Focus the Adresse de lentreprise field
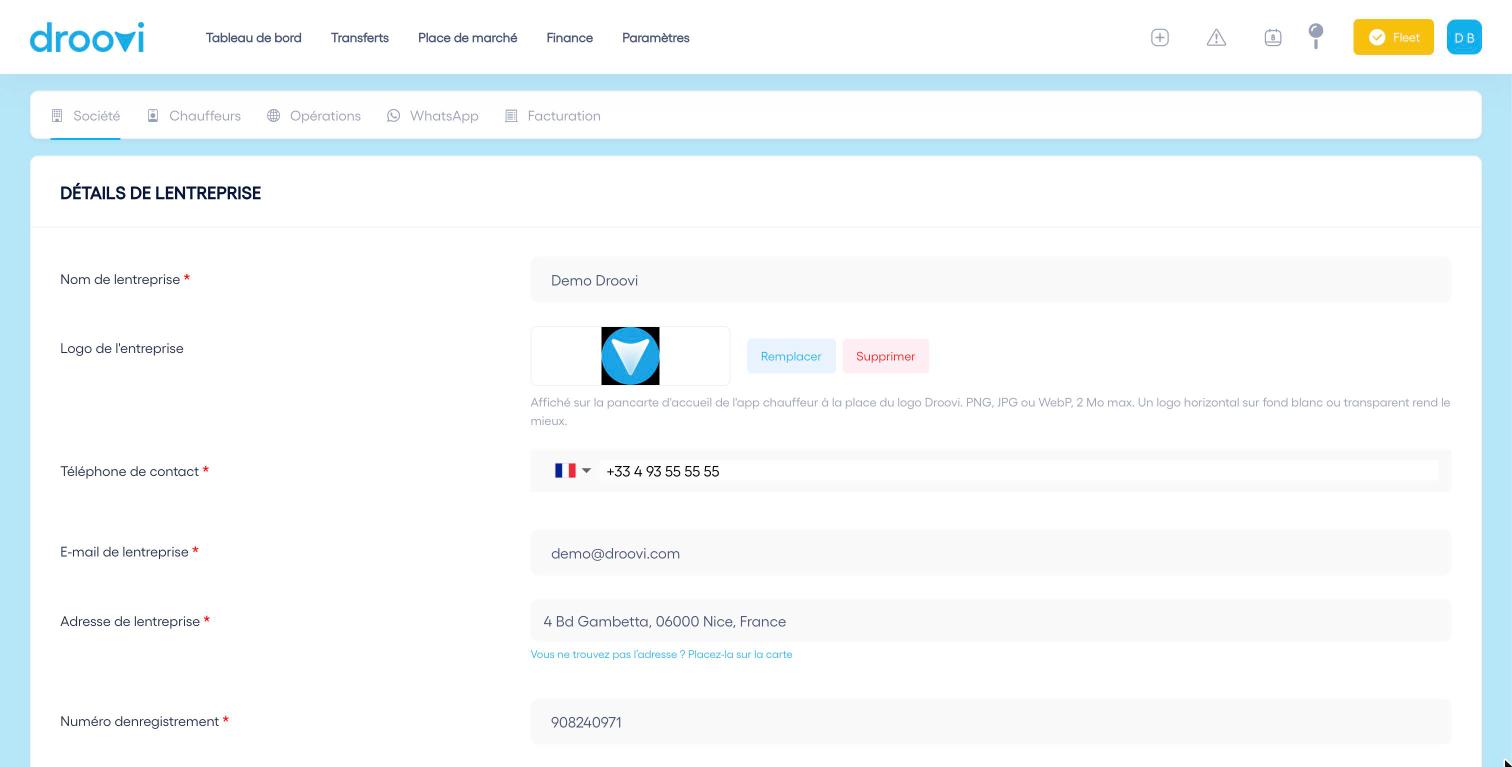 click(990, 621)
